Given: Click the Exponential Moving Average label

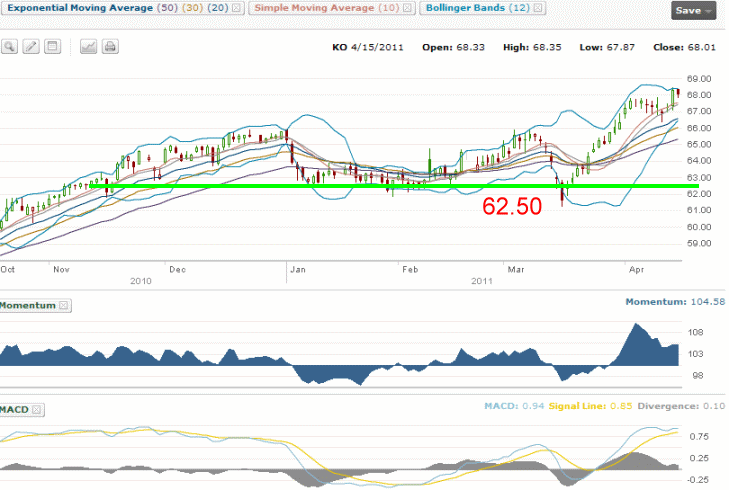Looking at the screenshot, I should 80,8.
